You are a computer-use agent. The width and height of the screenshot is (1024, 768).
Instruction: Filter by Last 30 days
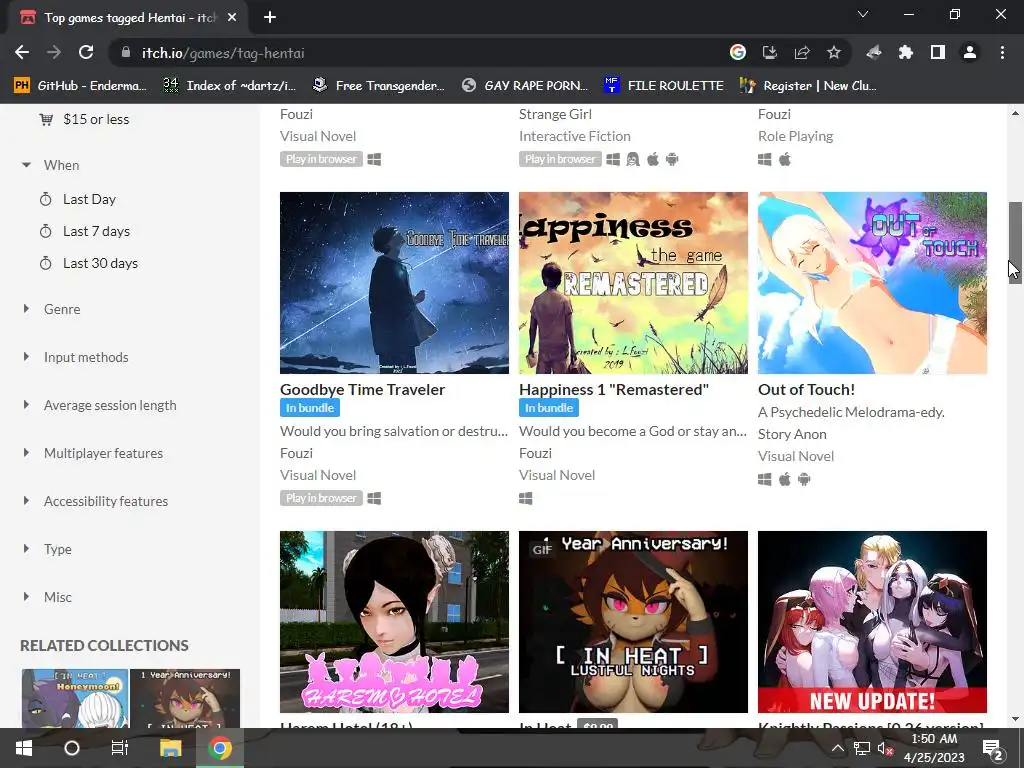[101, 263]
